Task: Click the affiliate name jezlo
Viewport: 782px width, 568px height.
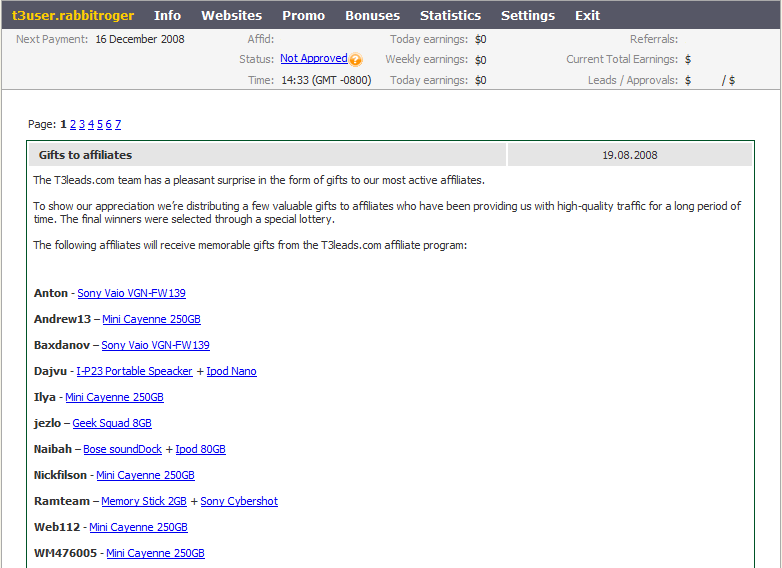Action: tap(47, 423)
